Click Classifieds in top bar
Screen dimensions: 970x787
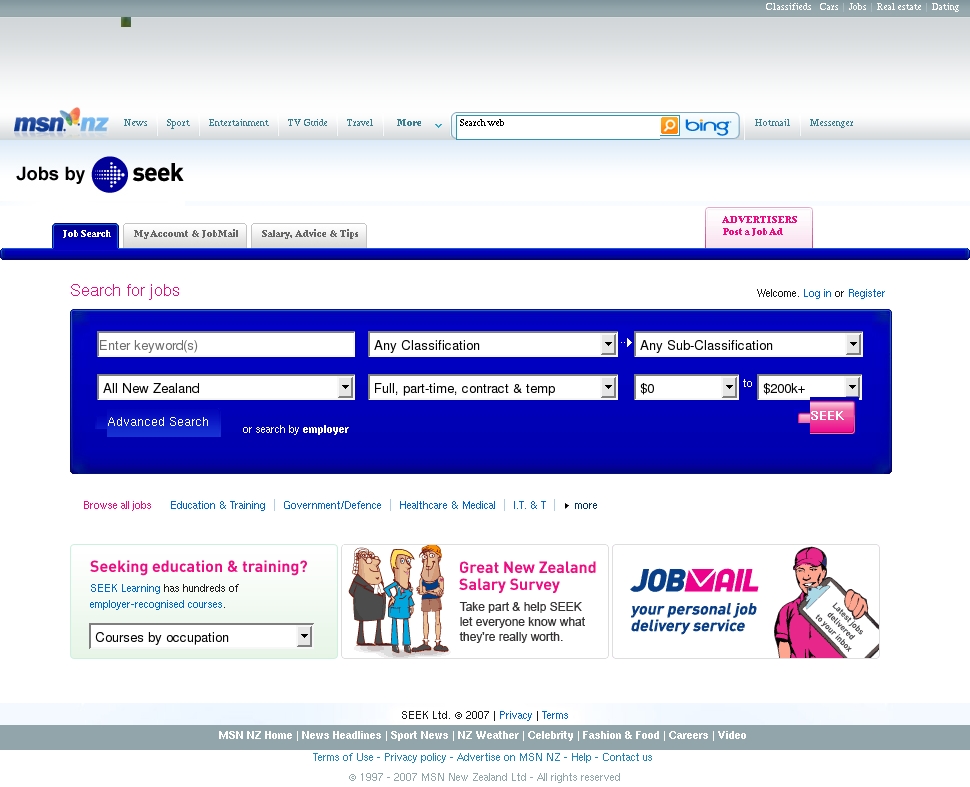[788, 7]
